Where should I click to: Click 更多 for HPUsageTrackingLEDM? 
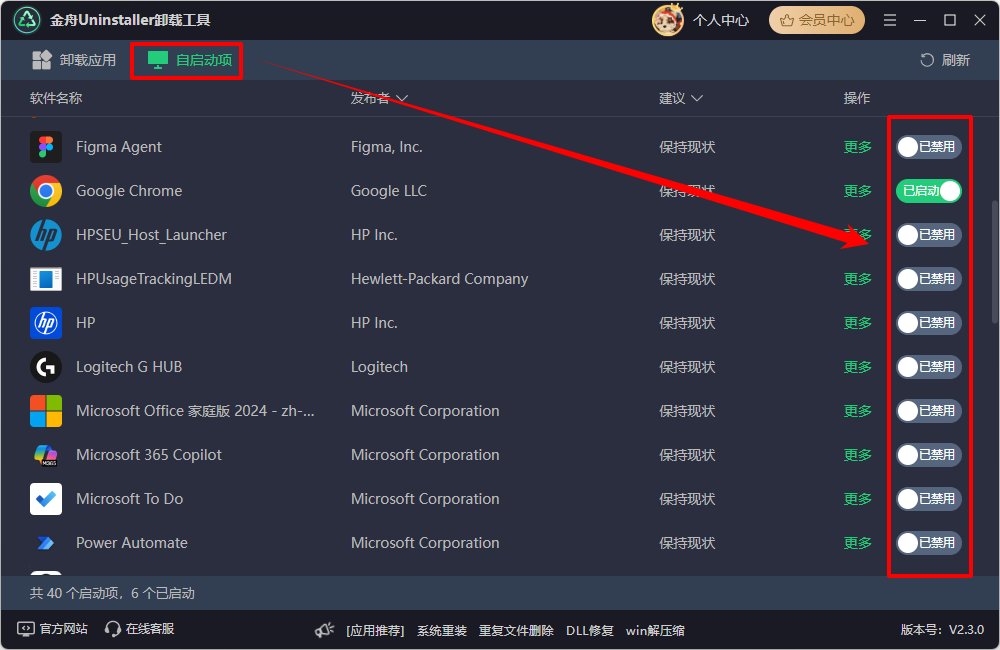pyautogui.click(x=857, y=279)
